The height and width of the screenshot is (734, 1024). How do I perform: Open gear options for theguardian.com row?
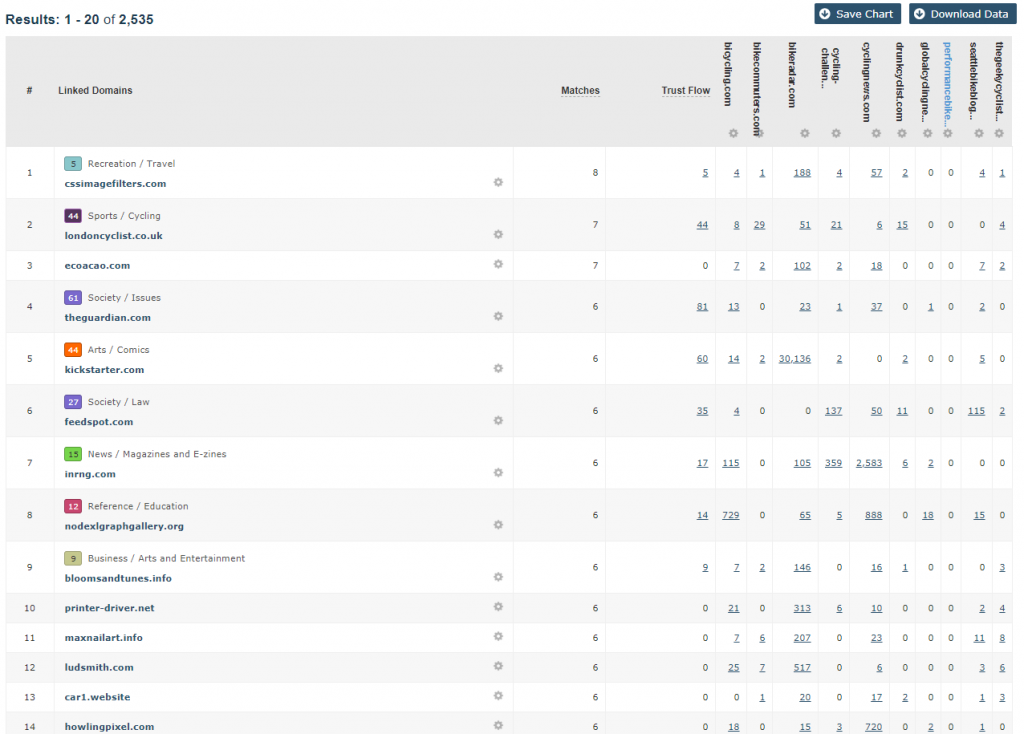pyautogui.click(x=498, y=316)
